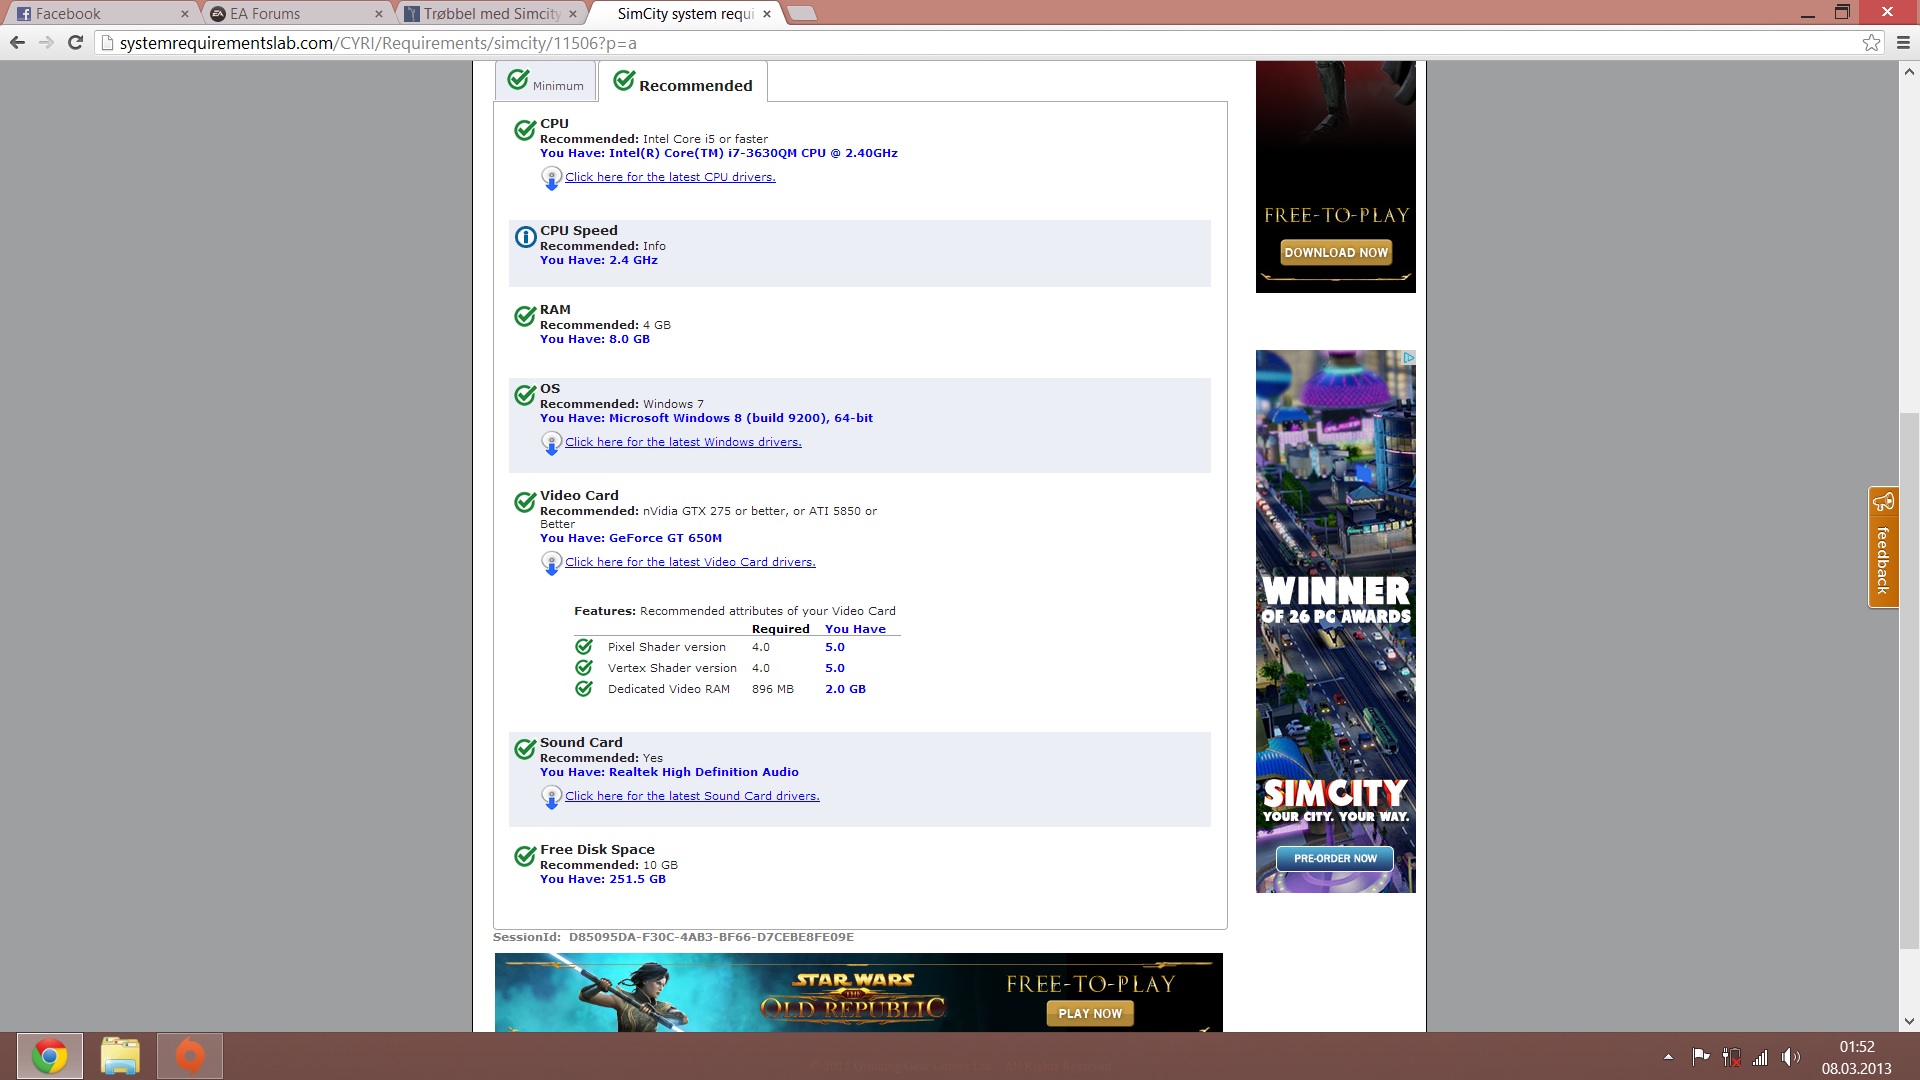Screen dimensions: 1920x1080
Task: Click the scrollbar down arrow
Action: [x=1909, y=1021]
